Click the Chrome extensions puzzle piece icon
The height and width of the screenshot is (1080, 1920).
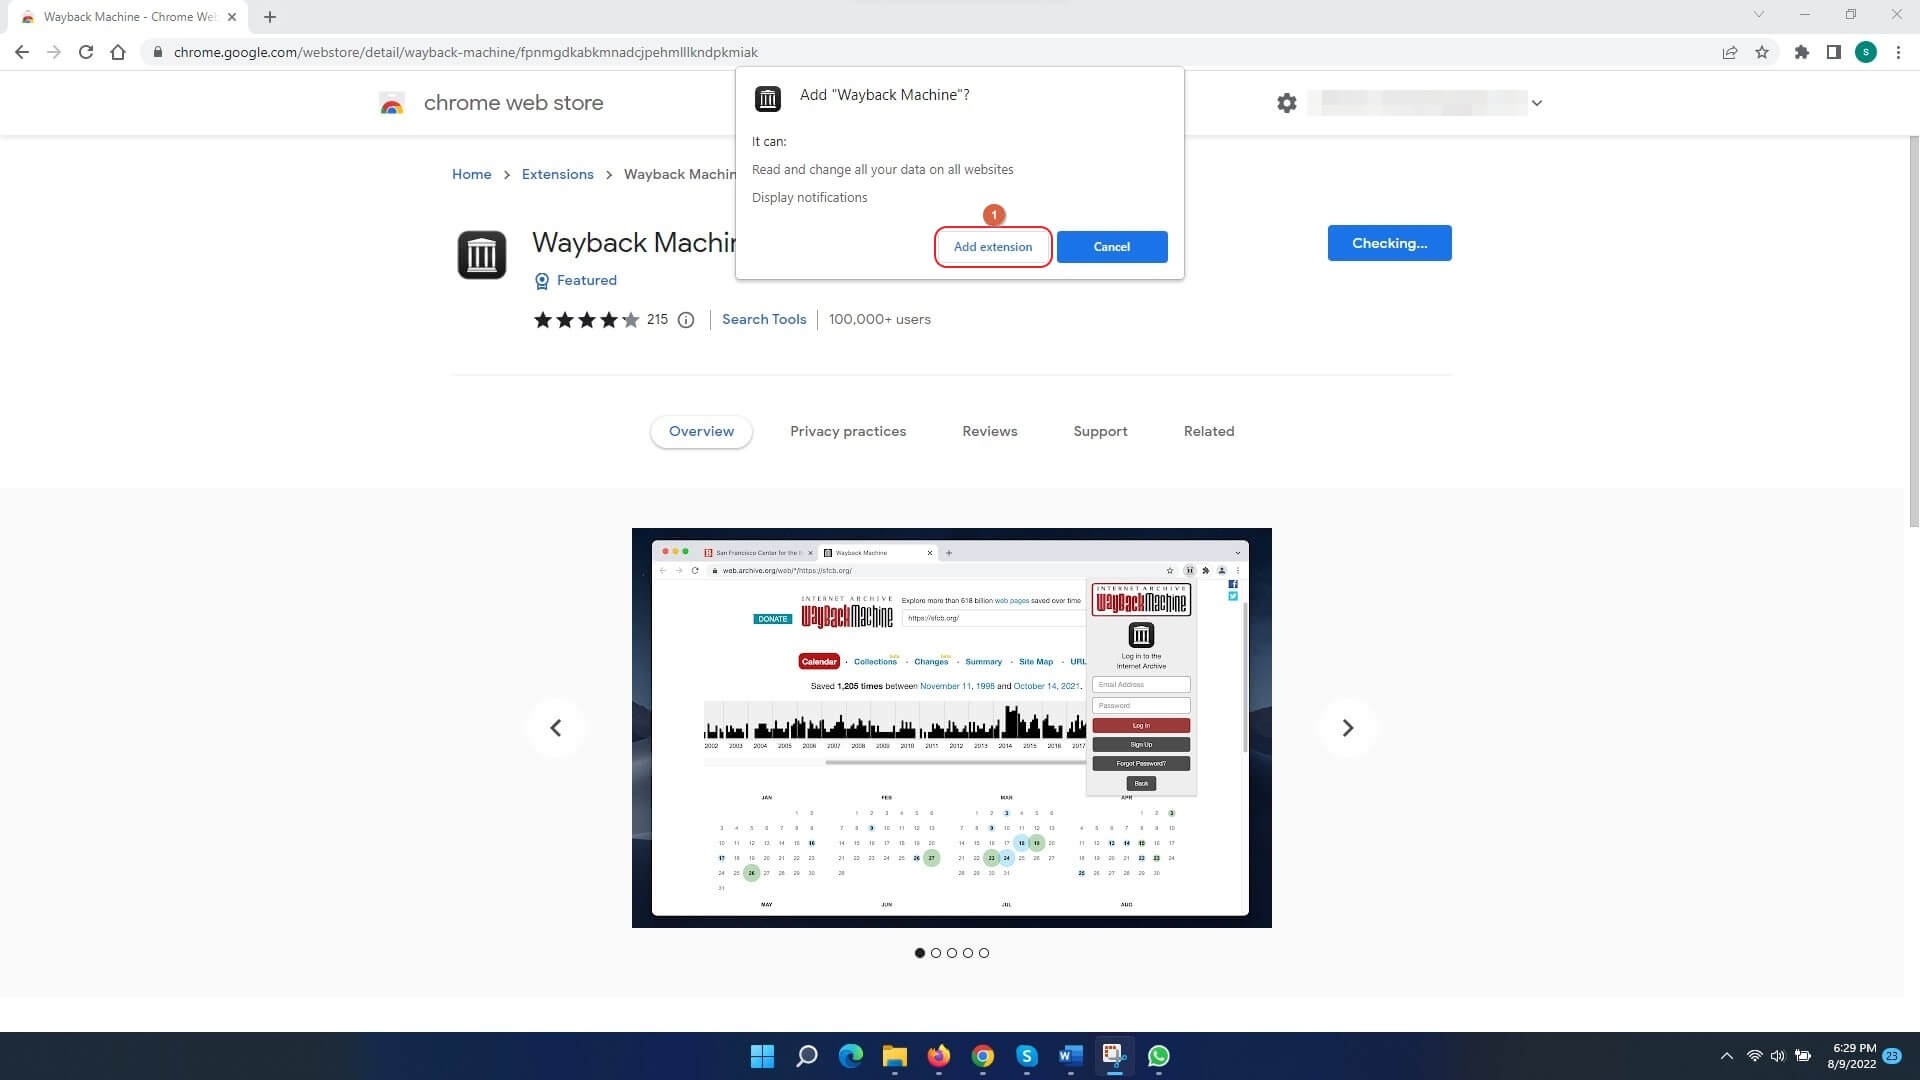coord(1800,51)
